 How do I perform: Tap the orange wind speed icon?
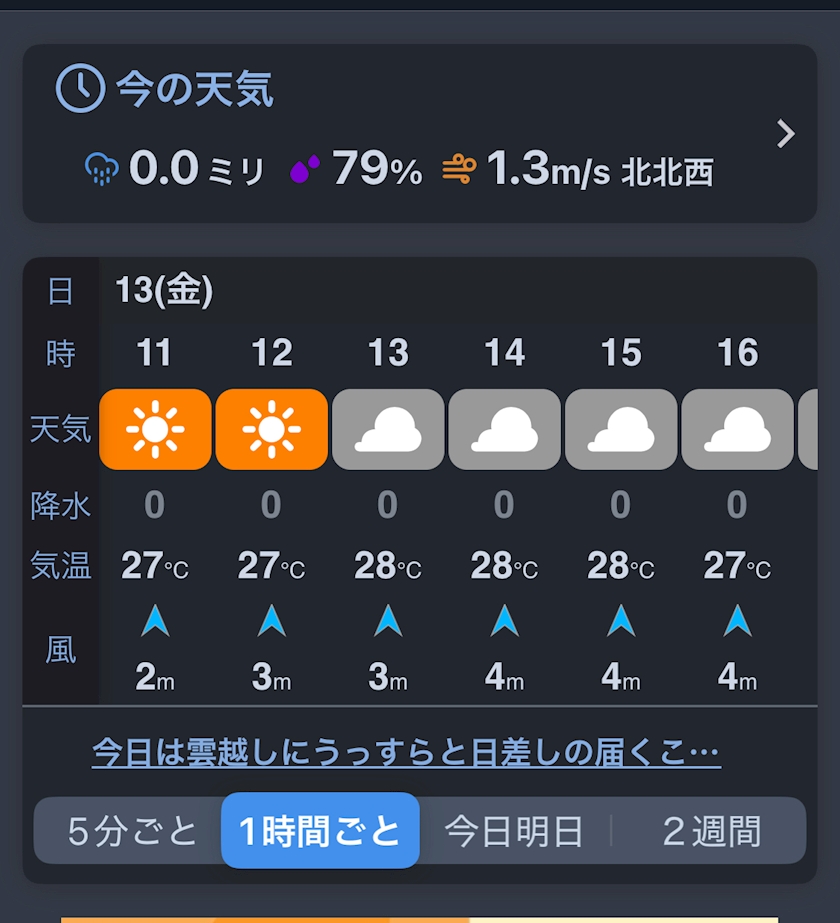click(x=459, y=169)
